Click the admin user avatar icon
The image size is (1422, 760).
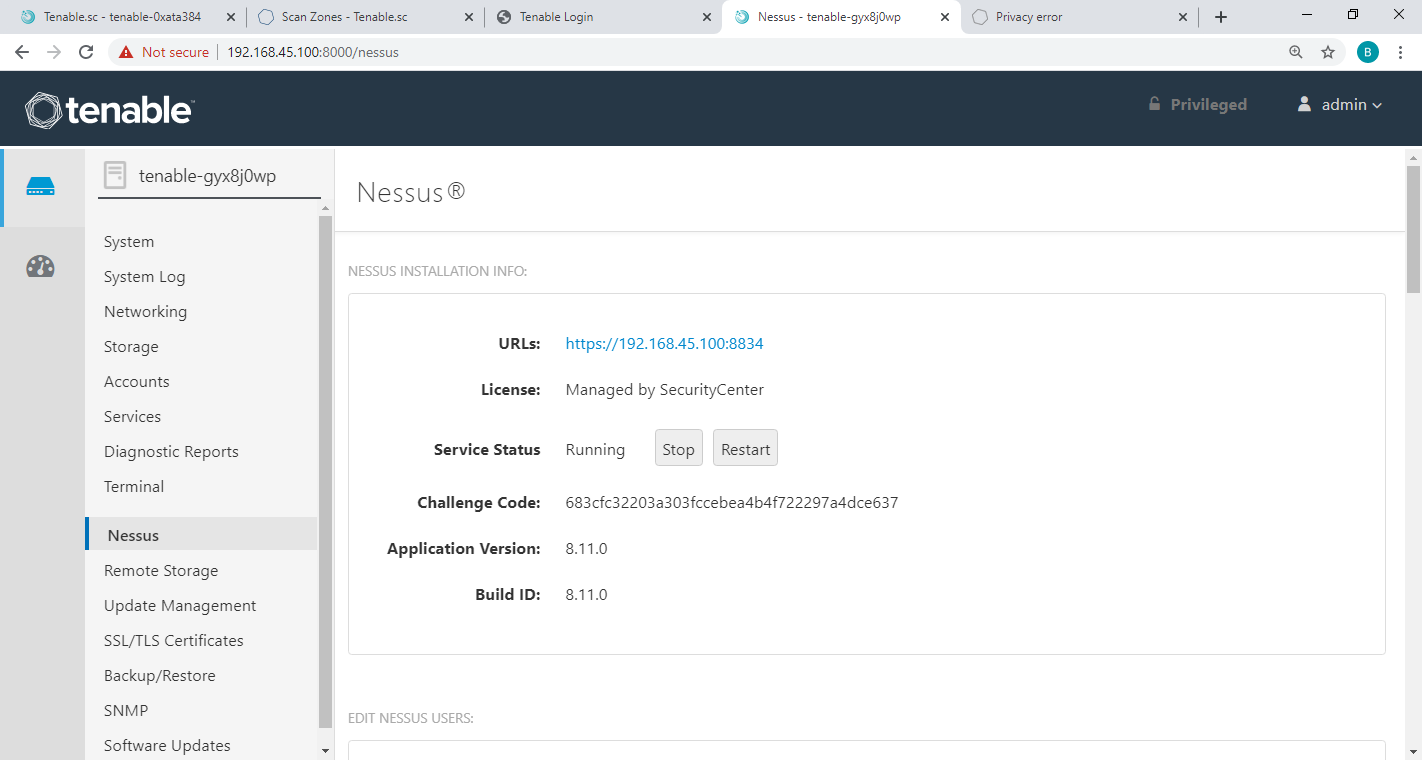coord(1304,104)
